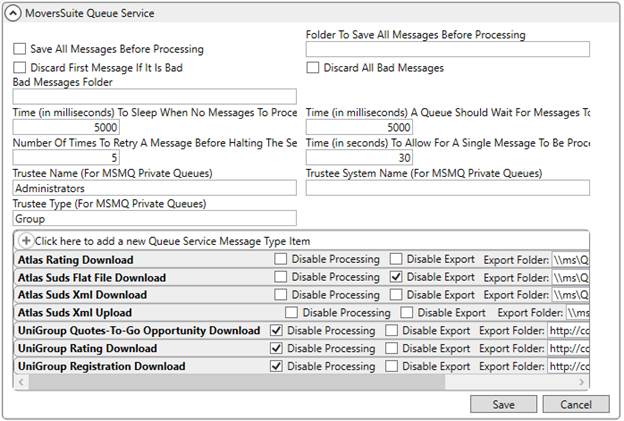Screen dimensions: 624x421
Task: Uncheck Disable Export for Atlas Suds Flat File Download
Action: (397, 277)
